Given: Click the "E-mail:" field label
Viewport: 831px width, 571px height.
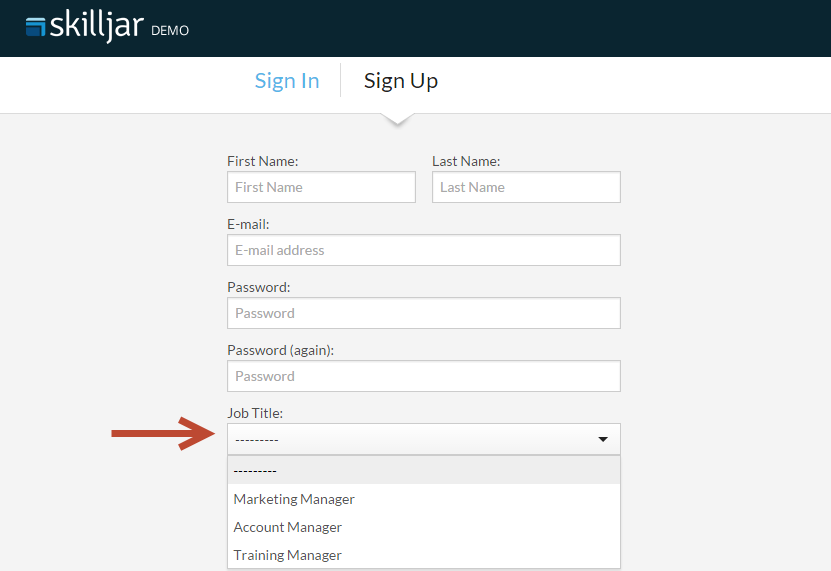Looking at the screenshot, I should pyautogui.click(x=248, y=224).
